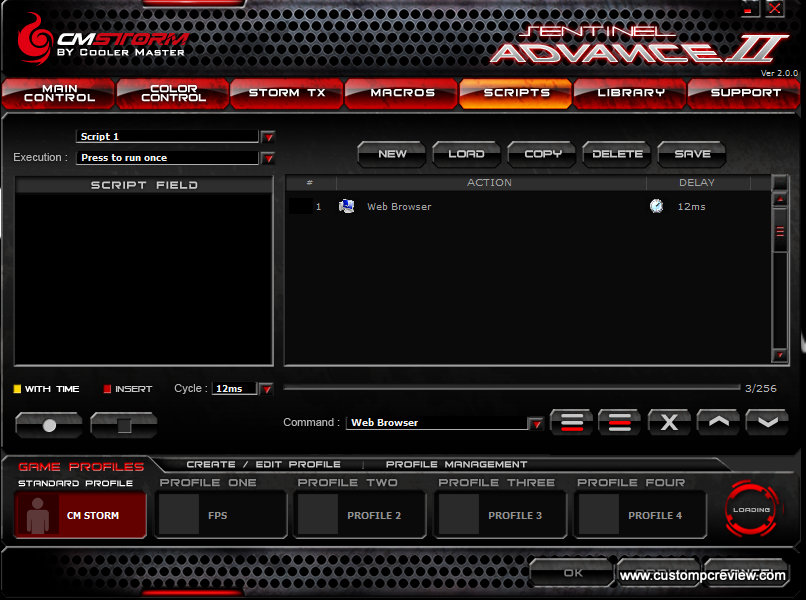Click the second red-lines command icon
The width and height of the screenshot is (806, 600).
pos(619,423)
